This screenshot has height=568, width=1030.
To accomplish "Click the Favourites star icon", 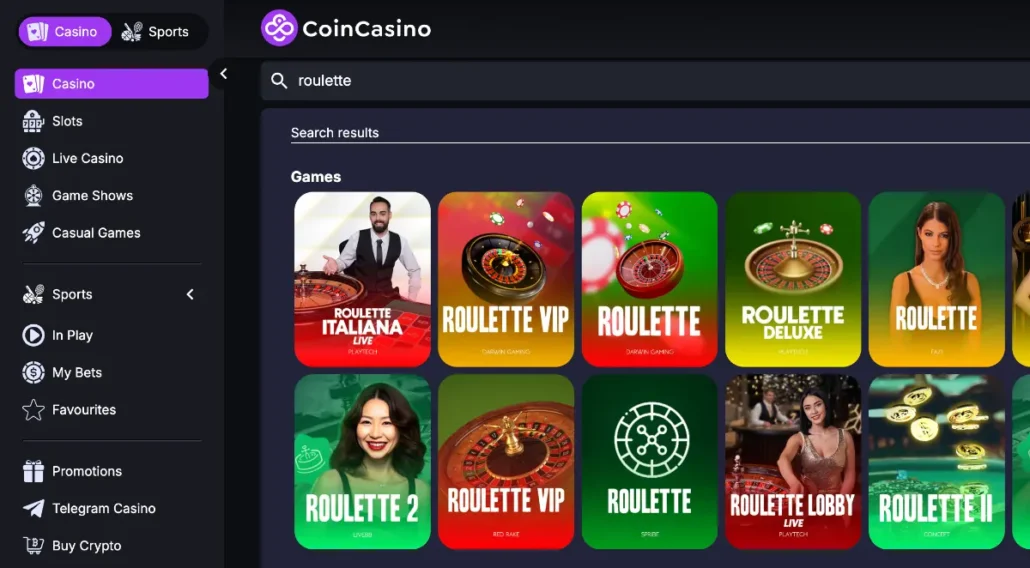I will tap(33, 410).
